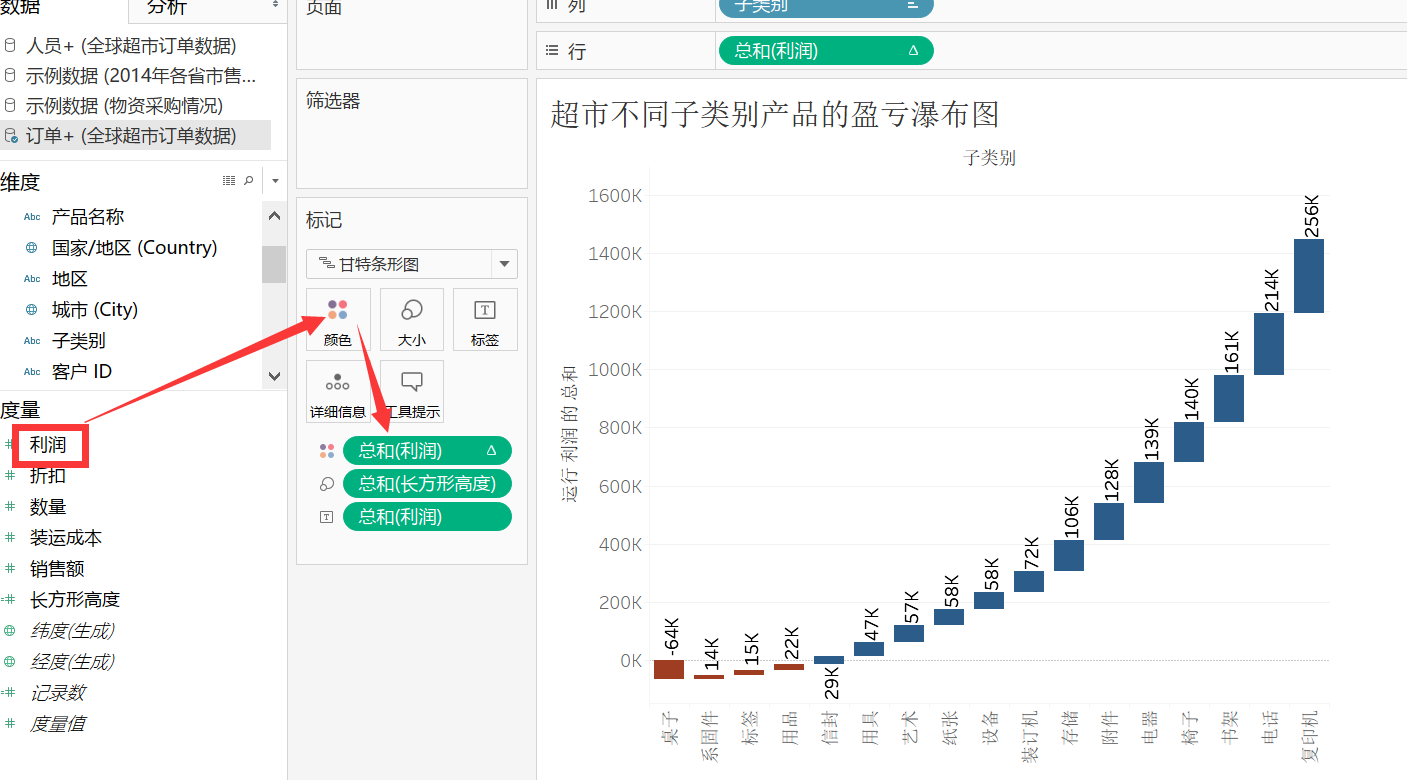The width and height of the screenshot is (1407, 780).
Task: Click the dimensions list scroll up arrow
Action: click(274, 214)
